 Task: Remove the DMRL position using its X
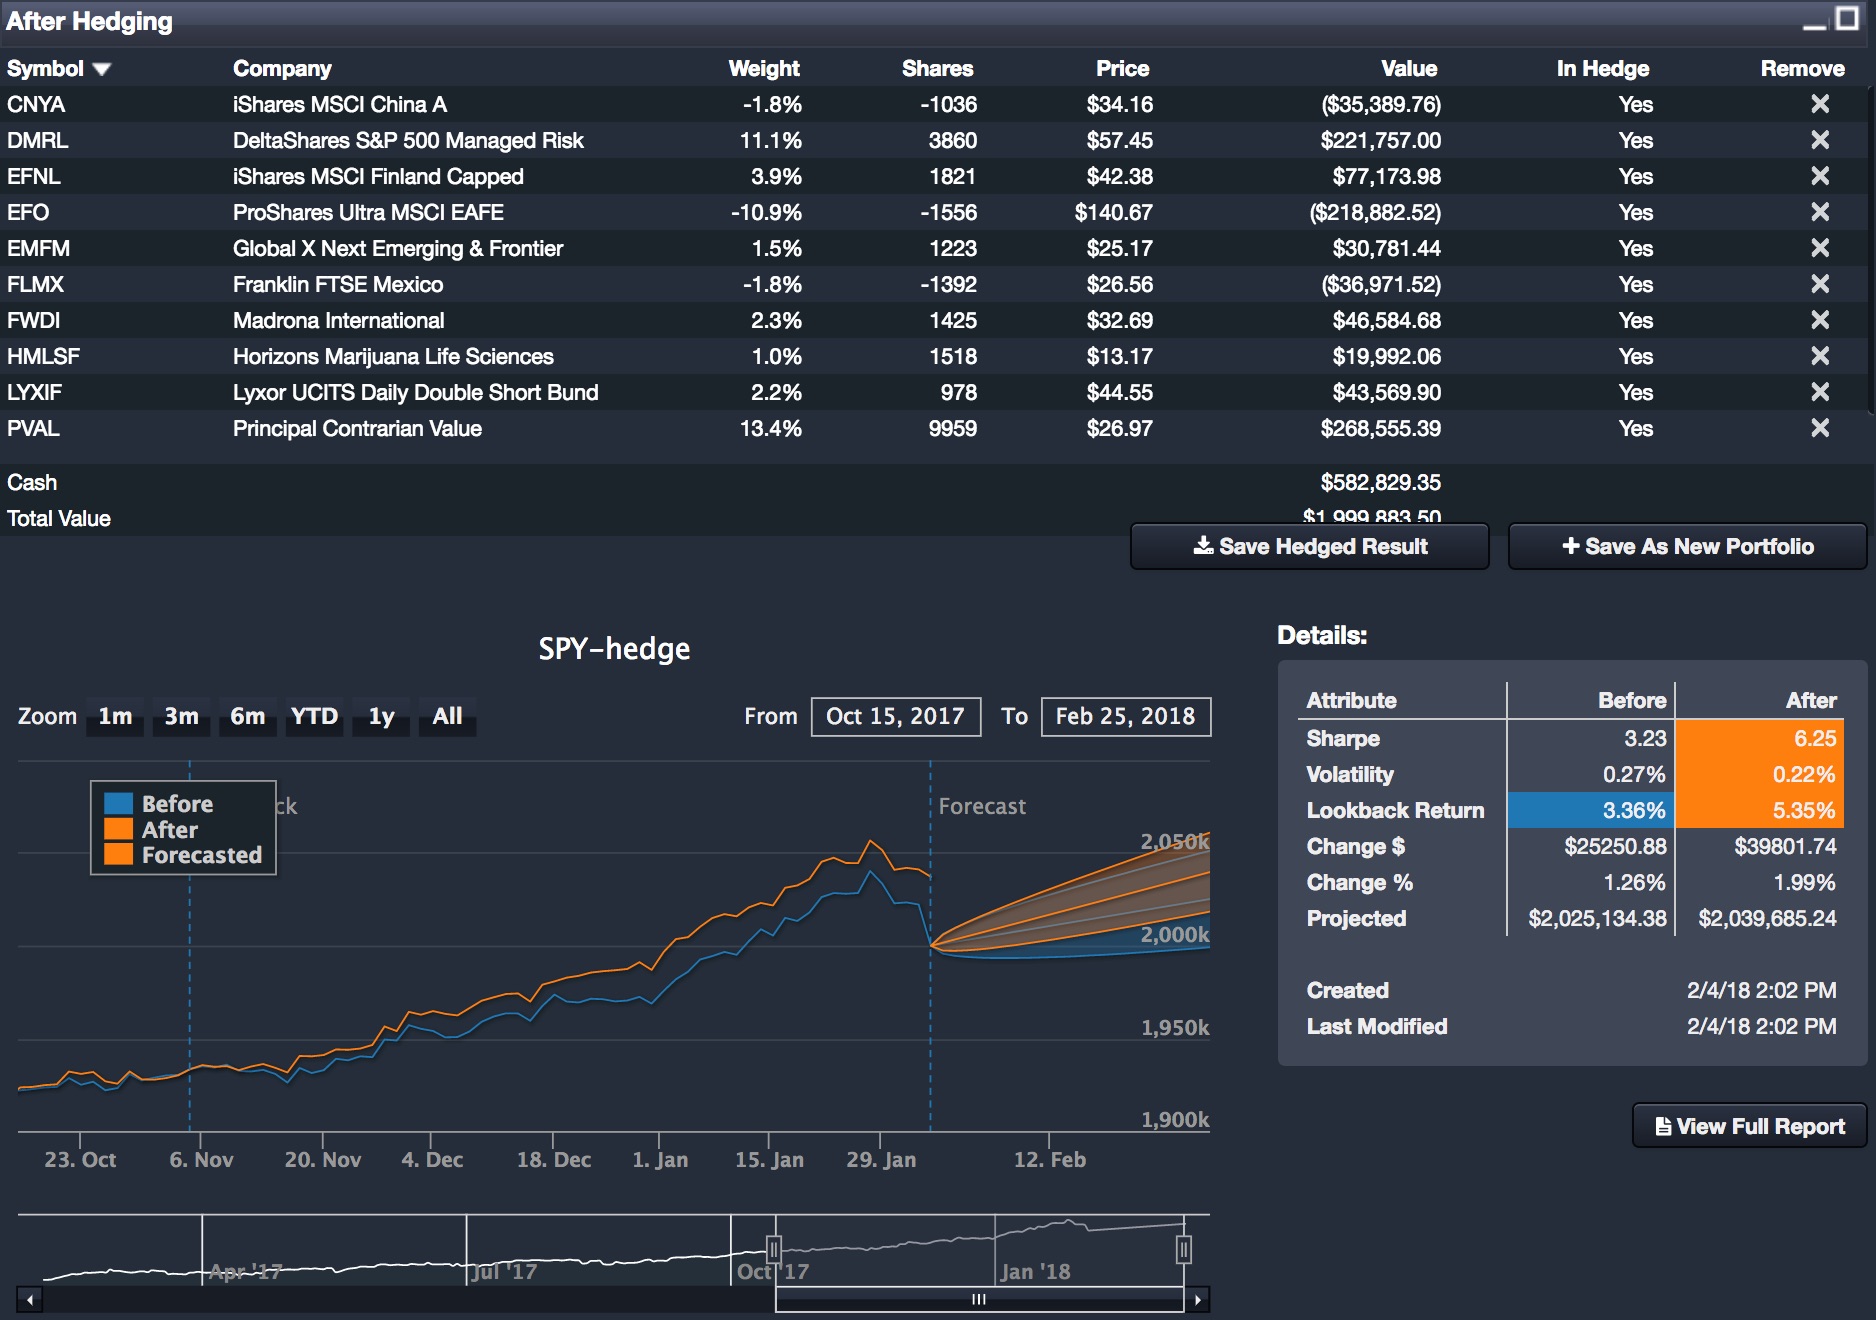coord(1822,140)
